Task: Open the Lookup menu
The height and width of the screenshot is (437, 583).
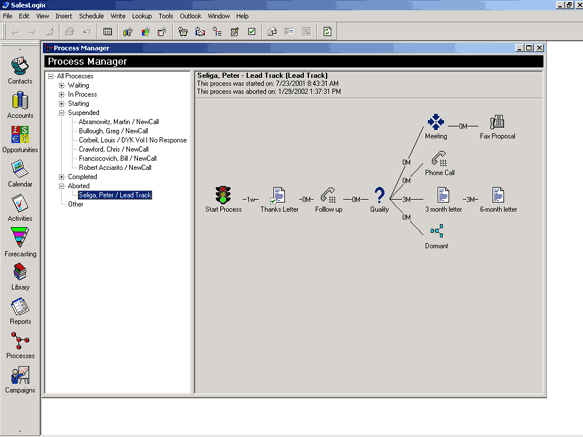Action: tap(142, 16)
